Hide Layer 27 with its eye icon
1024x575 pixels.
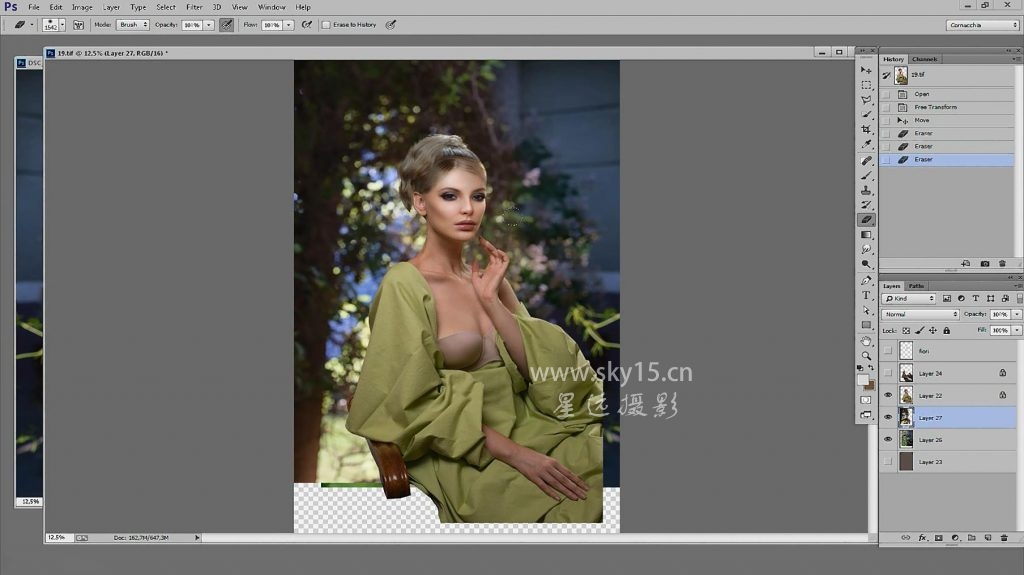point(888,418)
